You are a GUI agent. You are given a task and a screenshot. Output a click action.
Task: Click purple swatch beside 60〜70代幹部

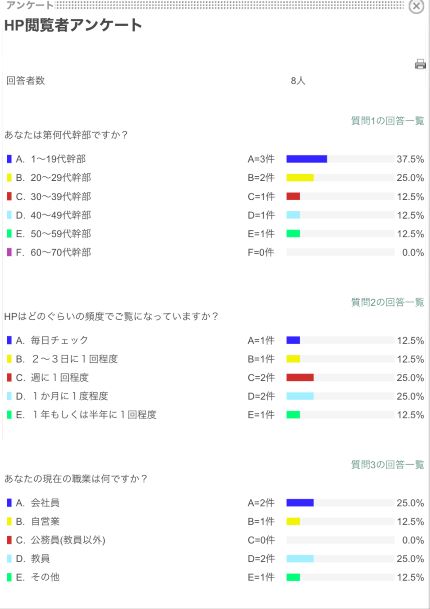(9, 252)
